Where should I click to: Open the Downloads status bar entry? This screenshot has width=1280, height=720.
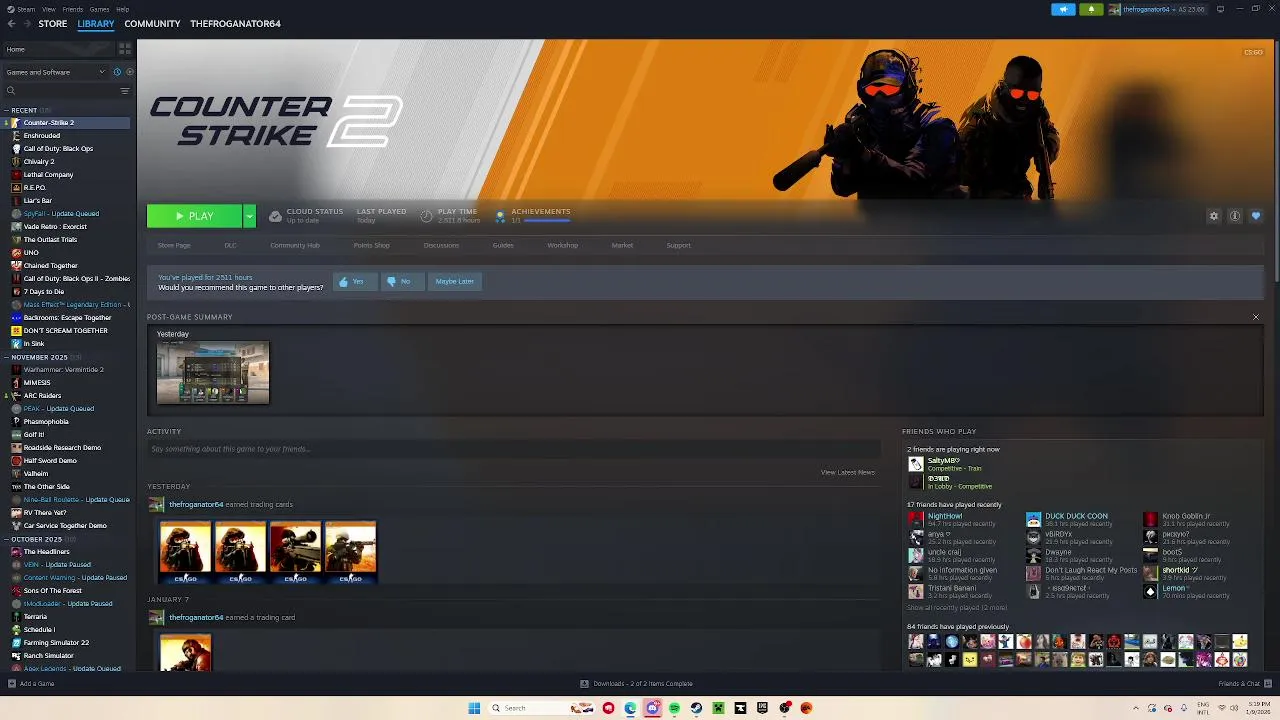click(x=637, y=683)
